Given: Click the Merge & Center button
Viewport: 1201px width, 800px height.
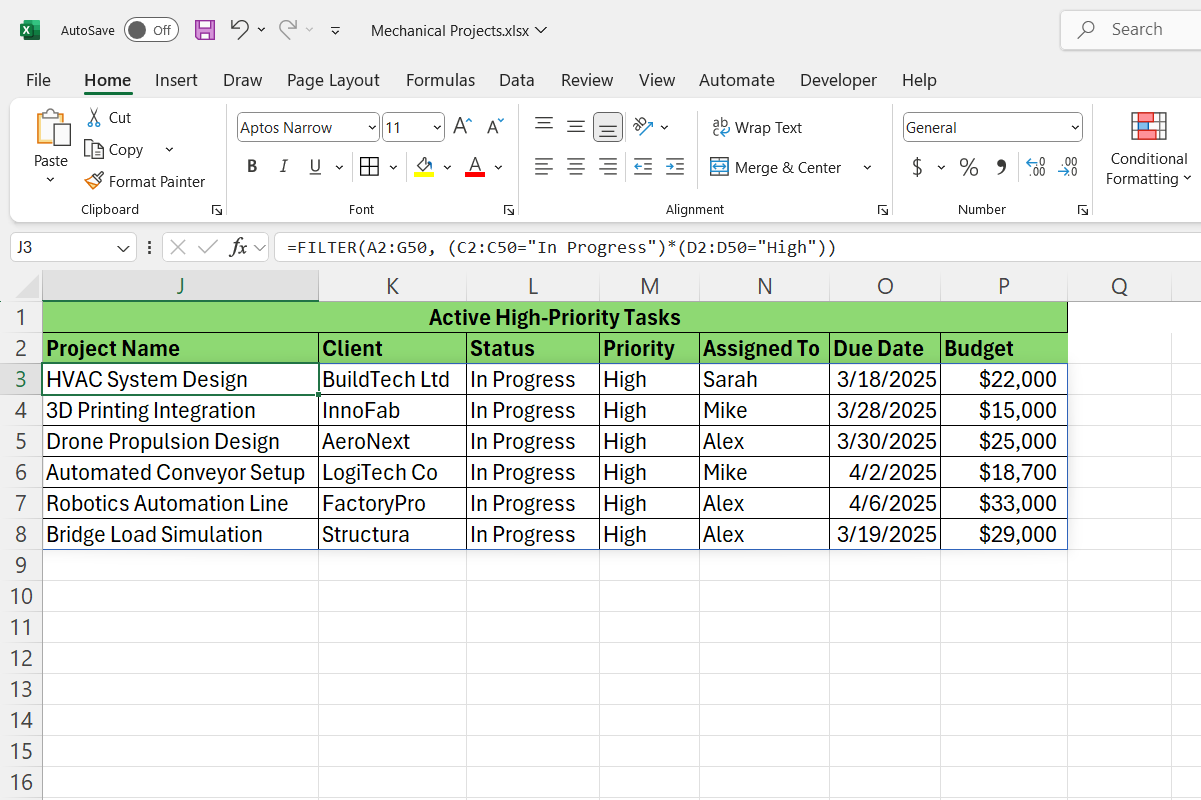Looking at the screenshot, I should tap(777, 167).
